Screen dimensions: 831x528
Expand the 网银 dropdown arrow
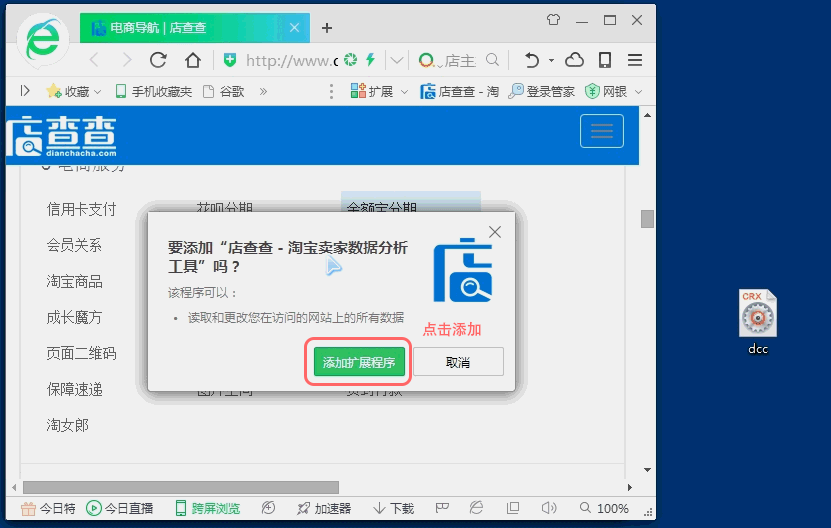639,92
